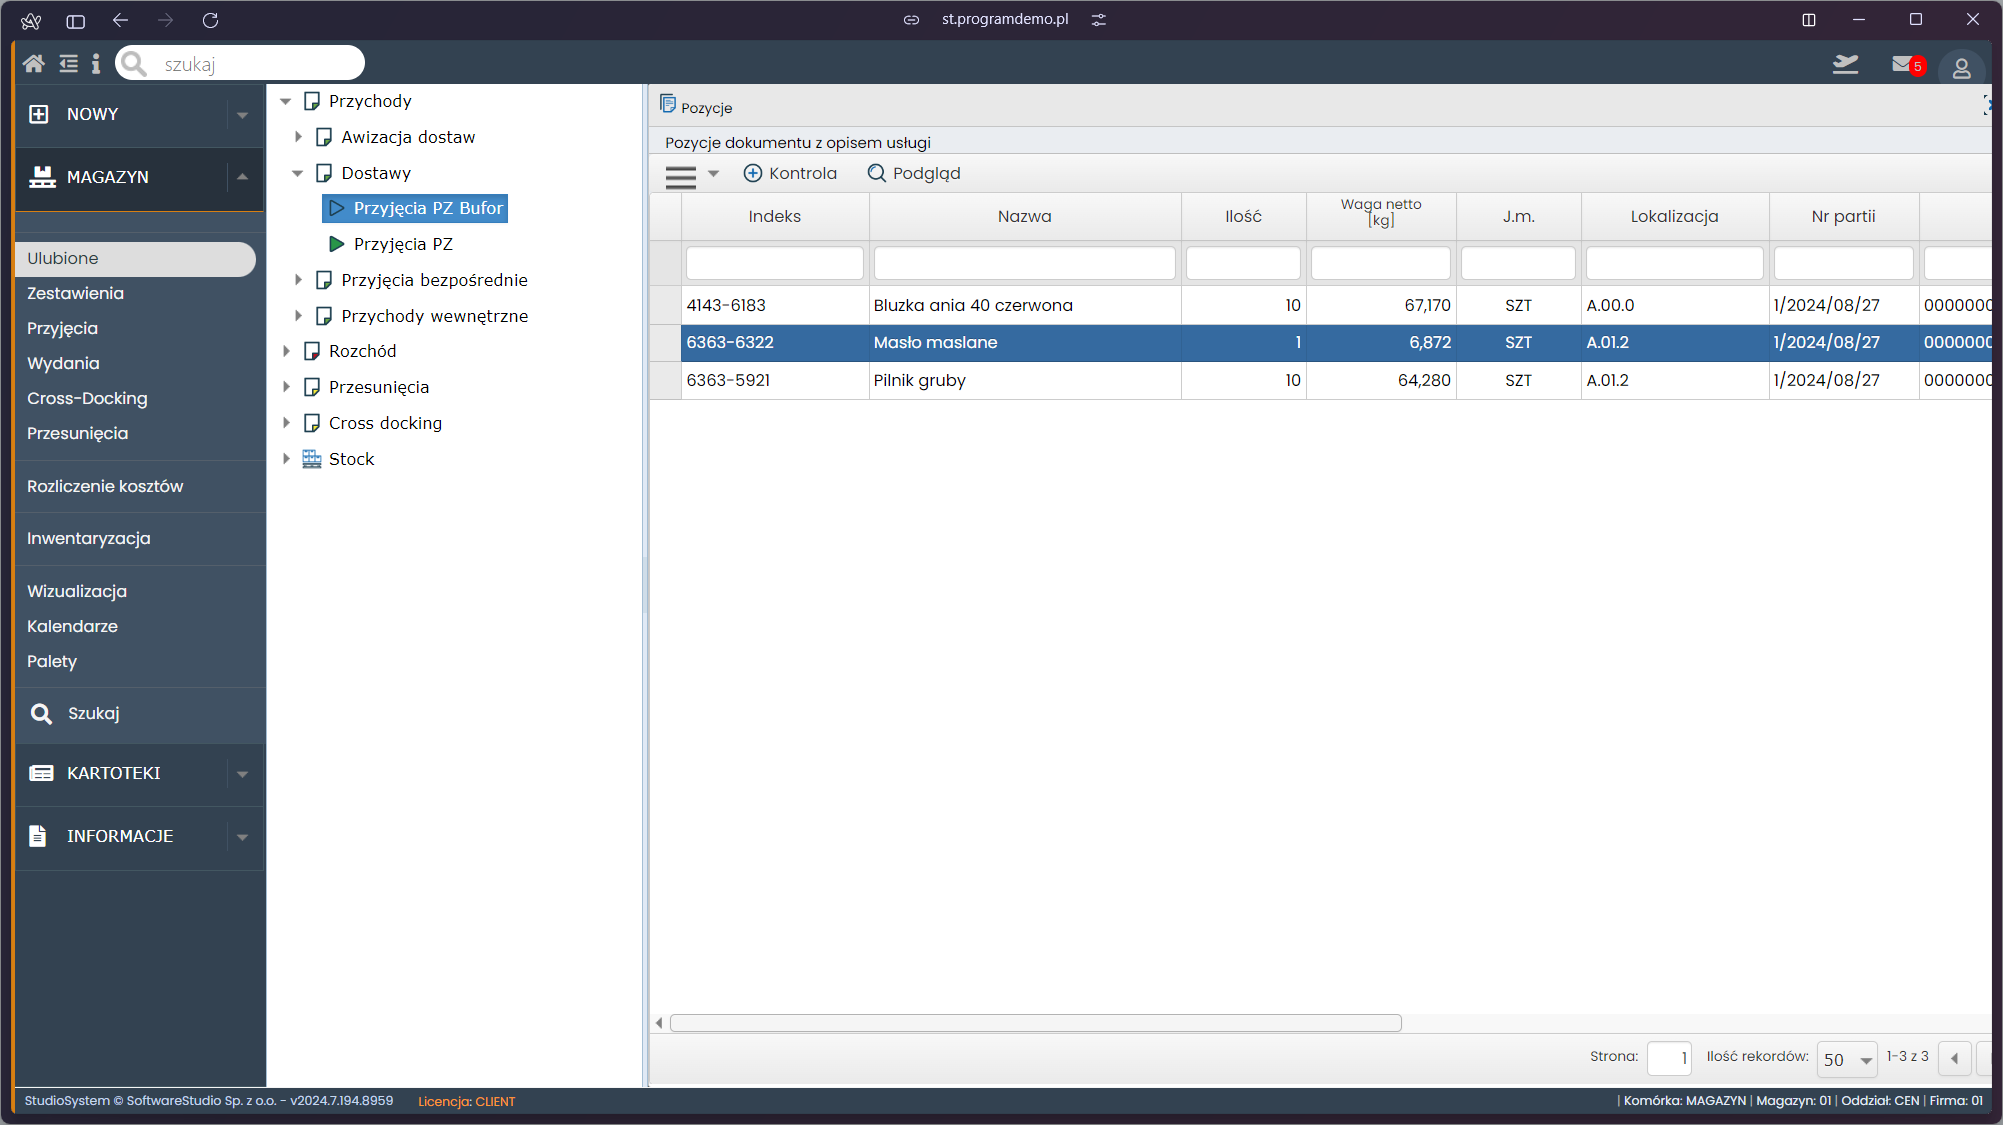Viewport: 2003px width, 1125px height.
Task: Open Palety in the sidebar
Action: pos(52,662)
